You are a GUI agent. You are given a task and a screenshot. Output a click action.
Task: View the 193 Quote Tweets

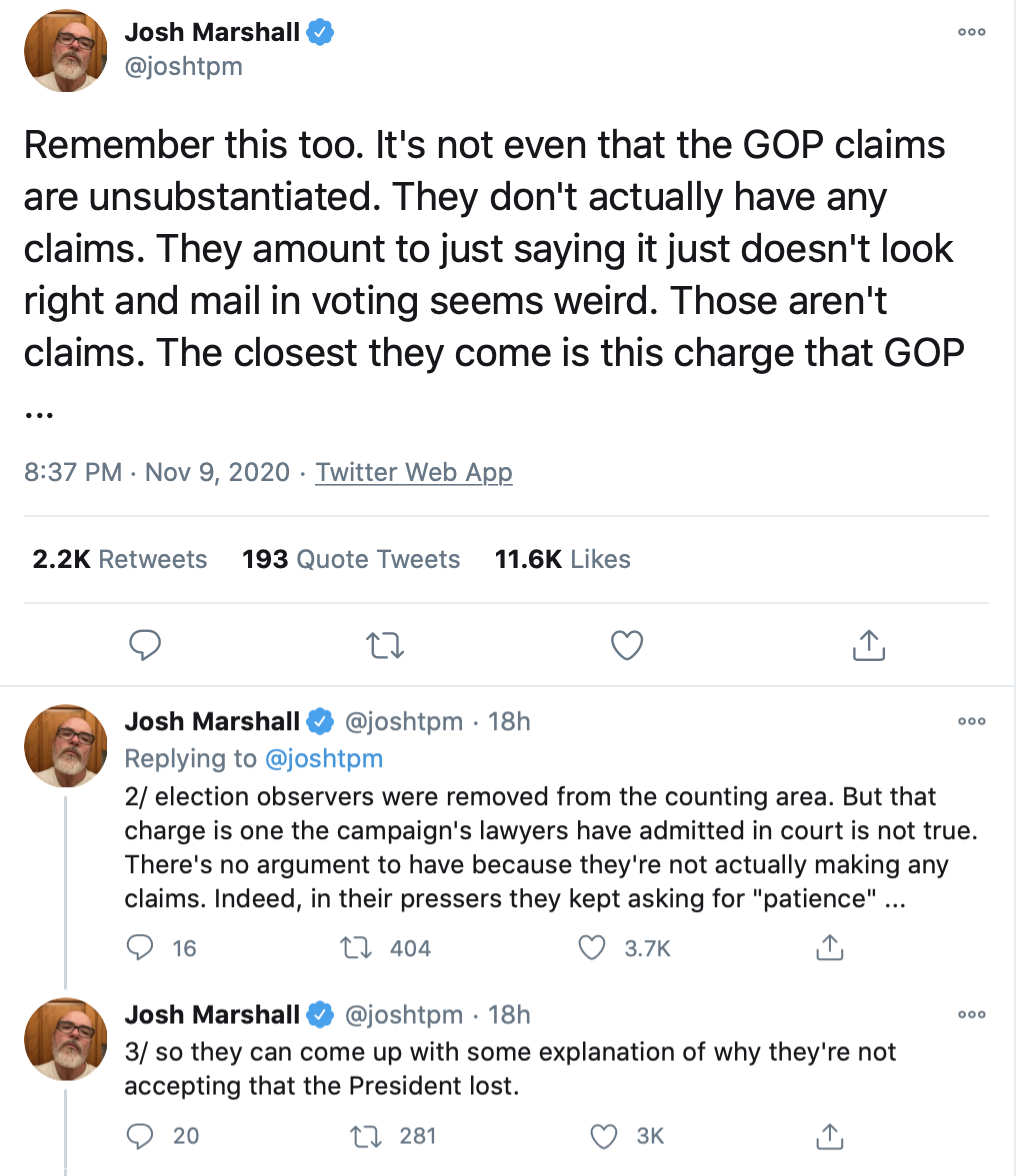point(351,559)
